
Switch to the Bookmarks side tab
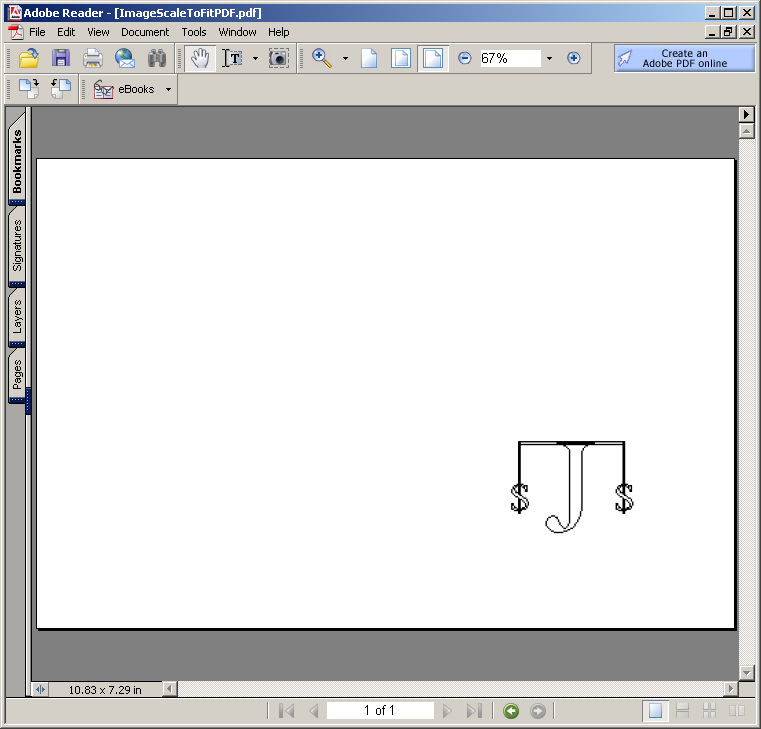coord(17,160)
